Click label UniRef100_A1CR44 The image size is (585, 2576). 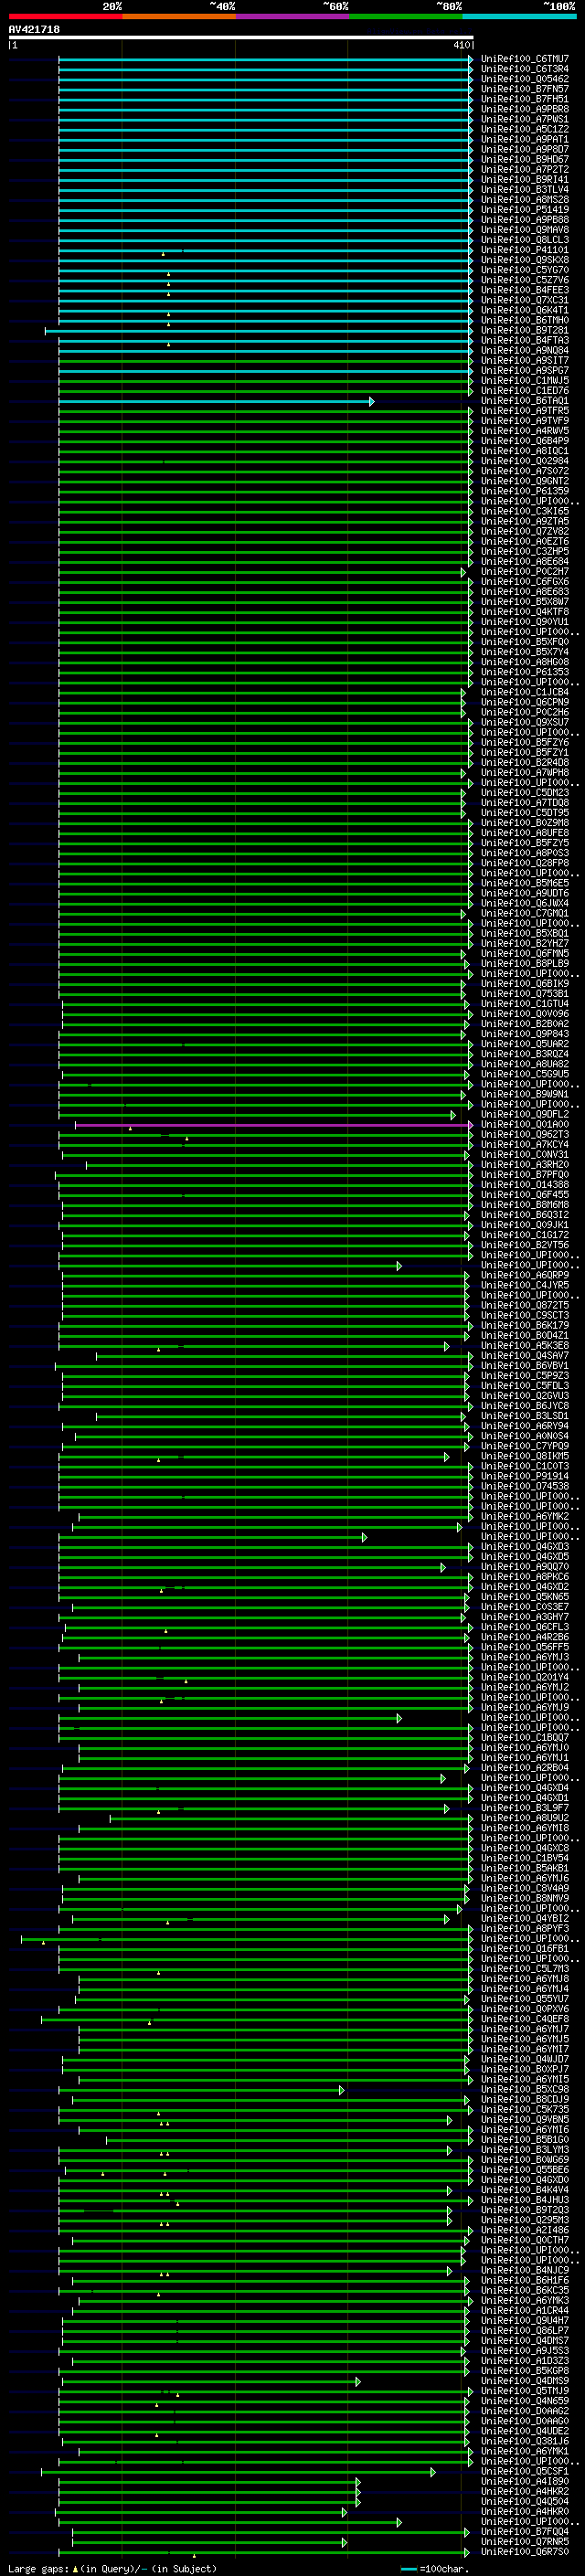click(525, 2310)
